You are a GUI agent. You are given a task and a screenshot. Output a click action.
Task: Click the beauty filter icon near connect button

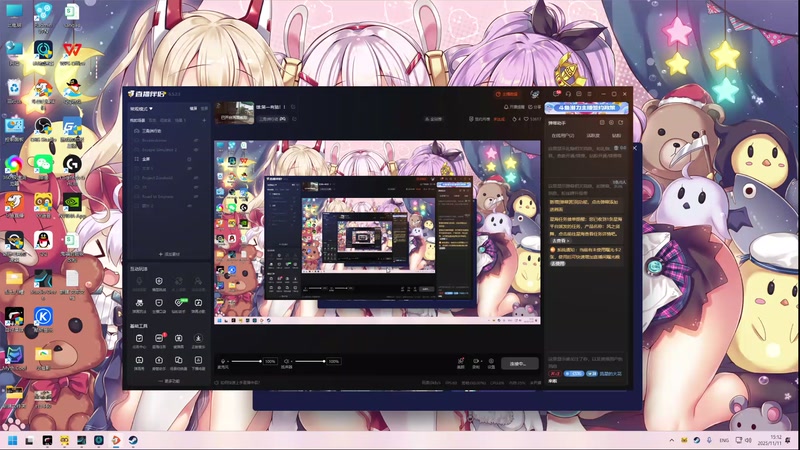461,361
